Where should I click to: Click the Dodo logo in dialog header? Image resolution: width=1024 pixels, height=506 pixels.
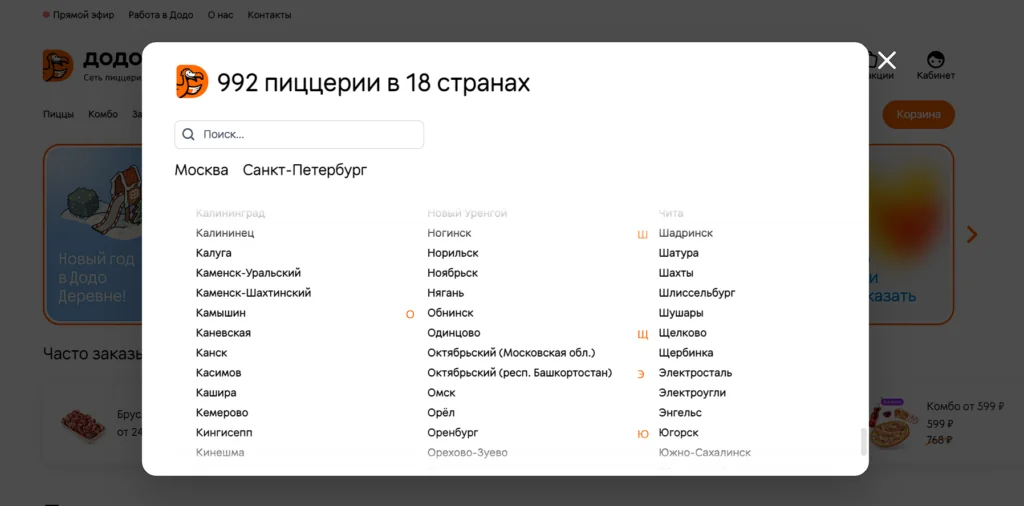[x=192, y=82]
